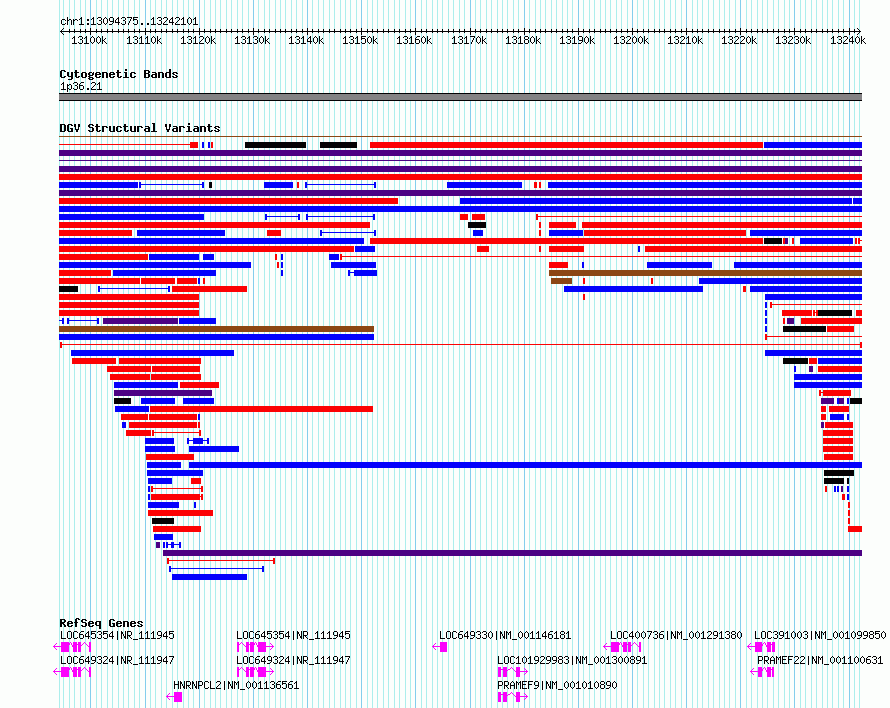Select the brown variant bar spanning 13094k to 13152k

pyautogui.click(x=216, y=329)
